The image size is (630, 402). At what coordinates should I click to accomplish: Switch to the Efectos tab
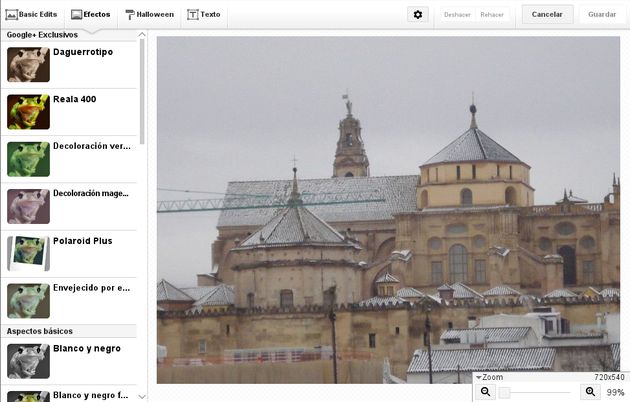click(x=90, y=14)
